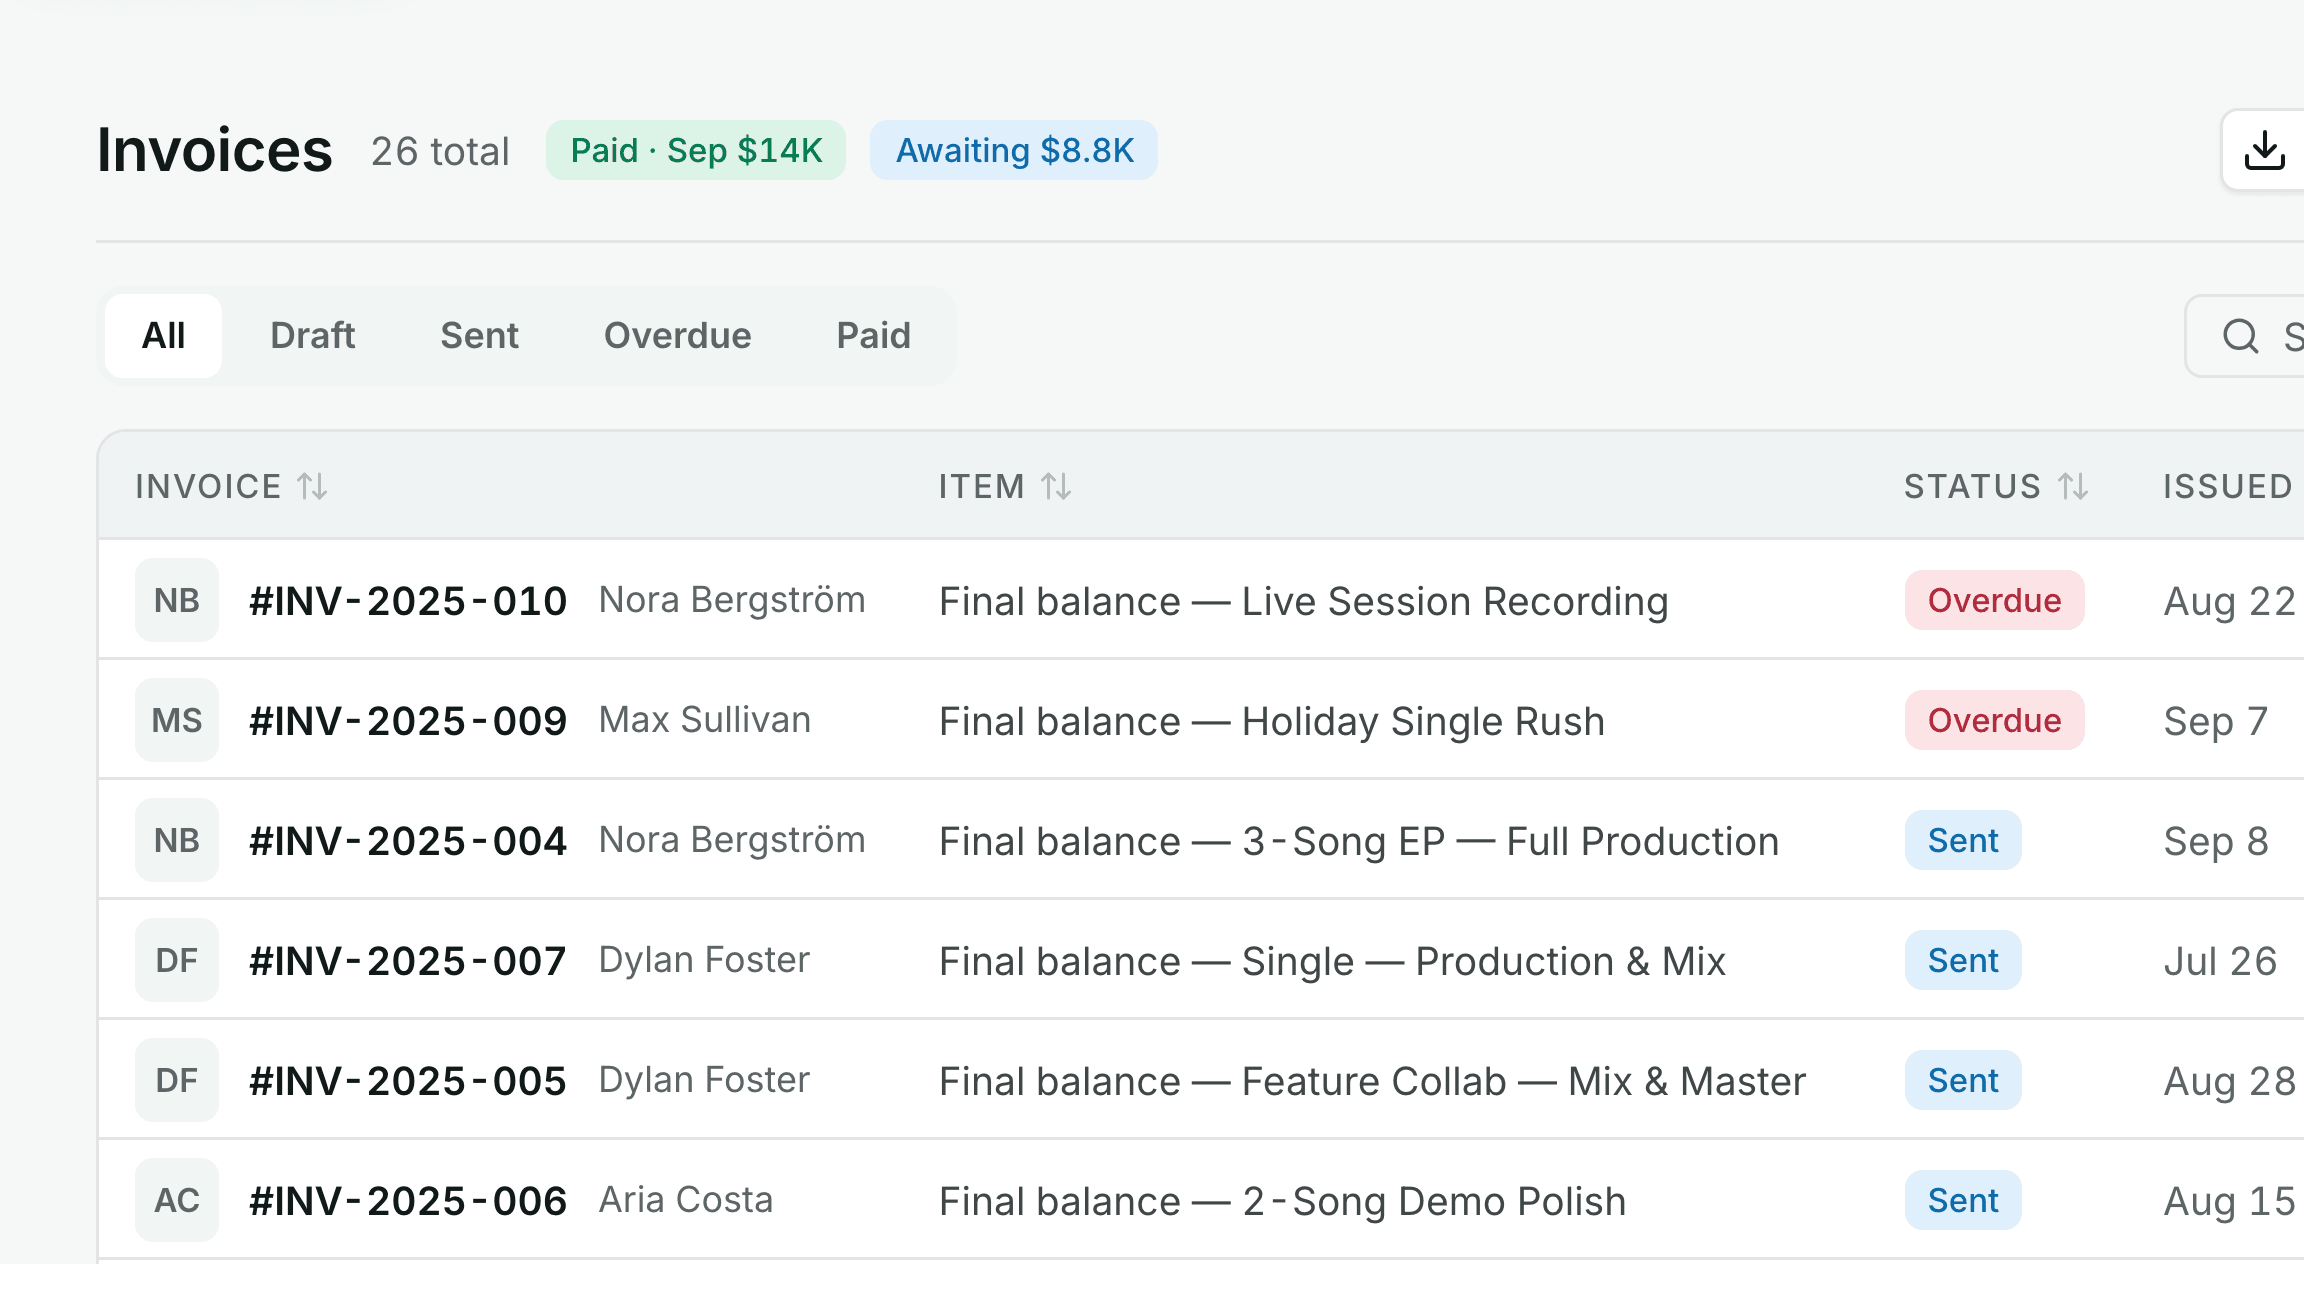The width and height of the screenshot is (2304, 1290).
Task: Click 'Final balance — Holiday Single Rush'
Action: pyautogui.click(x=1272, y=722)
